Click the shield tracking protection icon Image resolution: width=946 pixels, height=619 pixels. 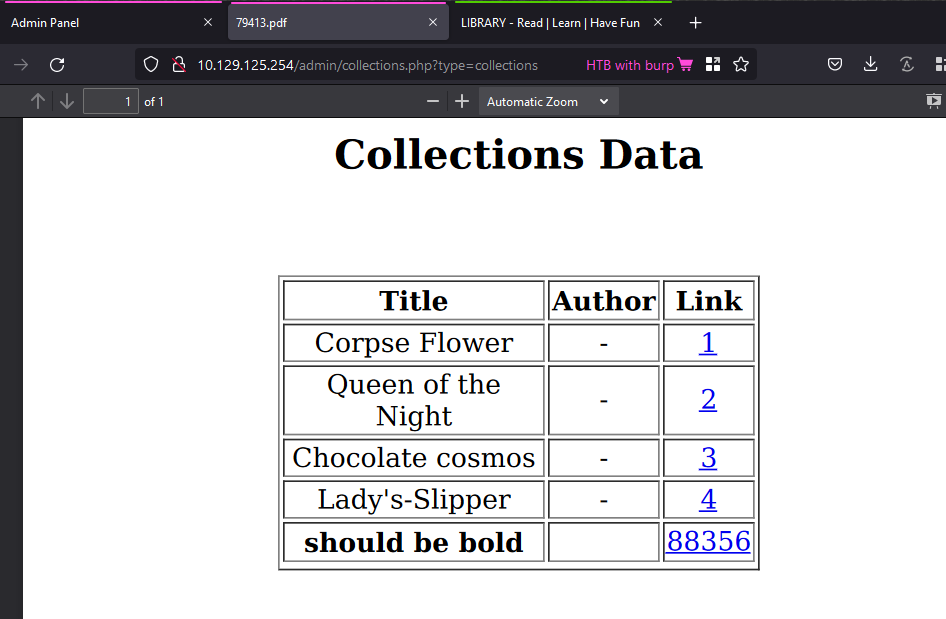tap(151, 65)
